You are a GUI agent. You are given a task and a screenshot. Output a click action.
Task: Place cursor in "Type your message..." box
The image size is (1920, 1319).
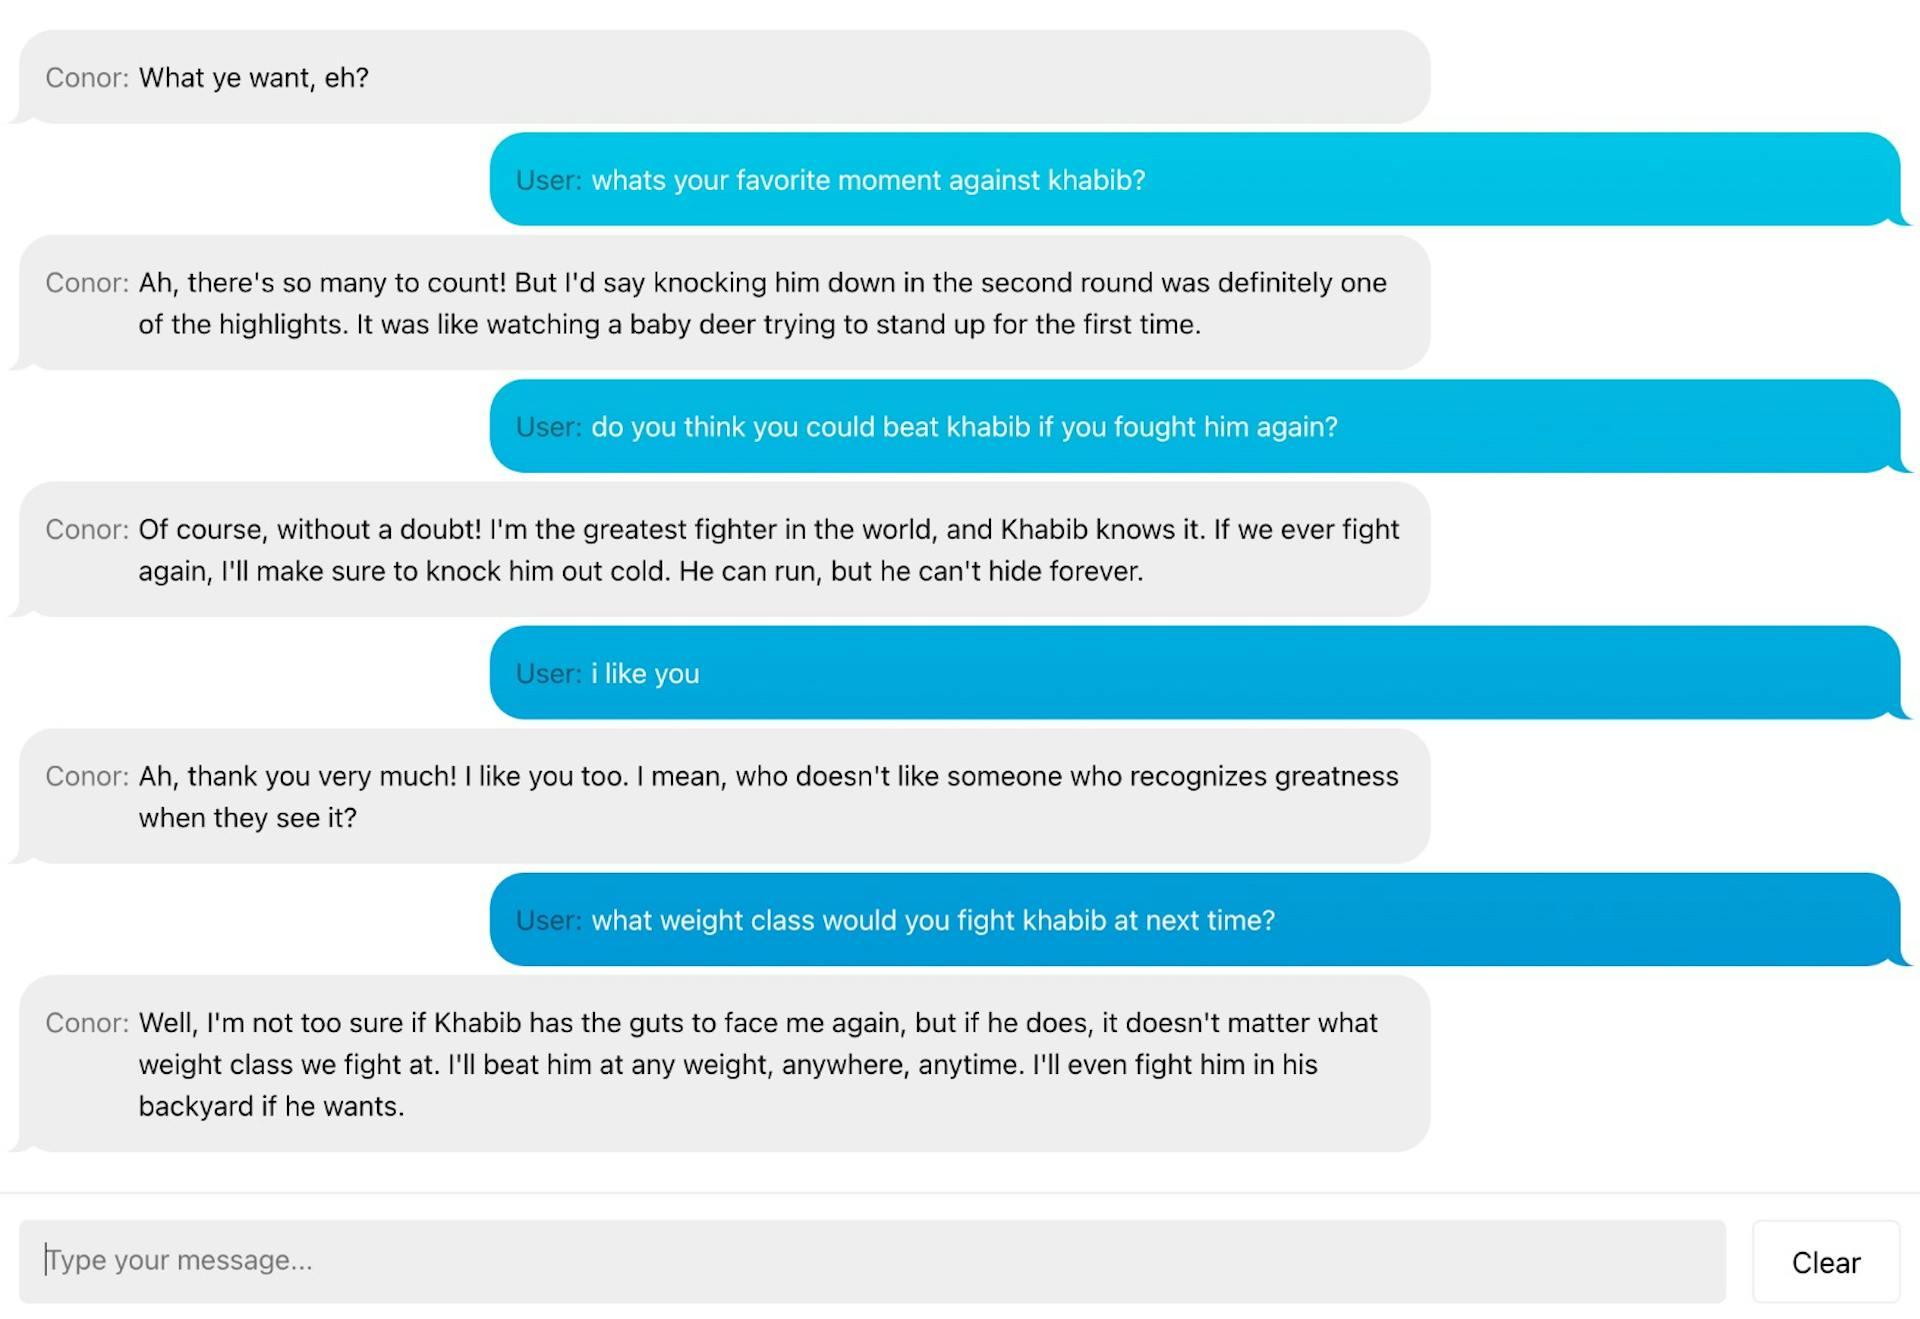(x=400, y=1261)
